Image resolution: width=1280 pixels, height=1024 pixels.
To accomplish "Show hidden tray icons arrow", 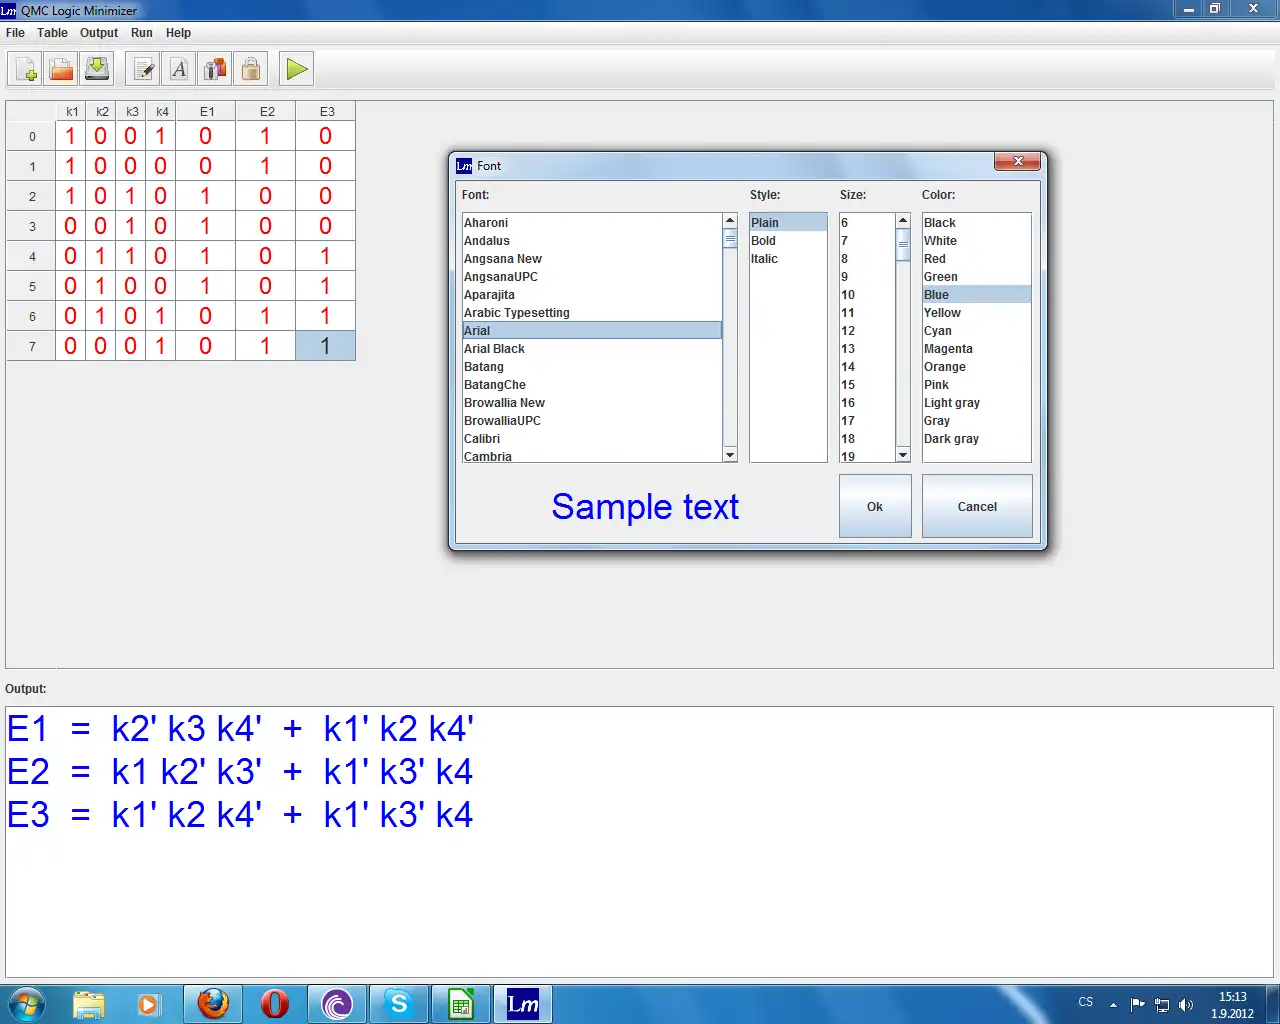I will pyautogui.click(x=1113, y=1005).
